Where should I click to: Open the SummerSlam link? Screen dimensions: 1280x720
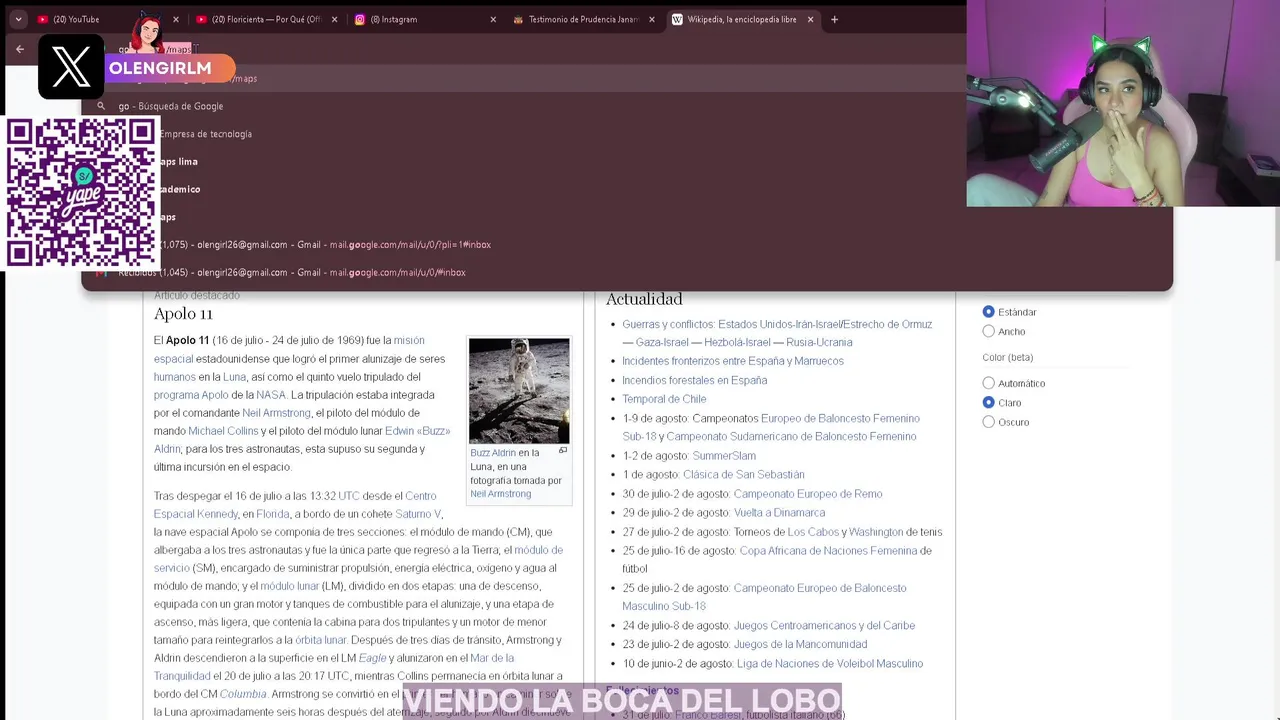click(724, 456)
